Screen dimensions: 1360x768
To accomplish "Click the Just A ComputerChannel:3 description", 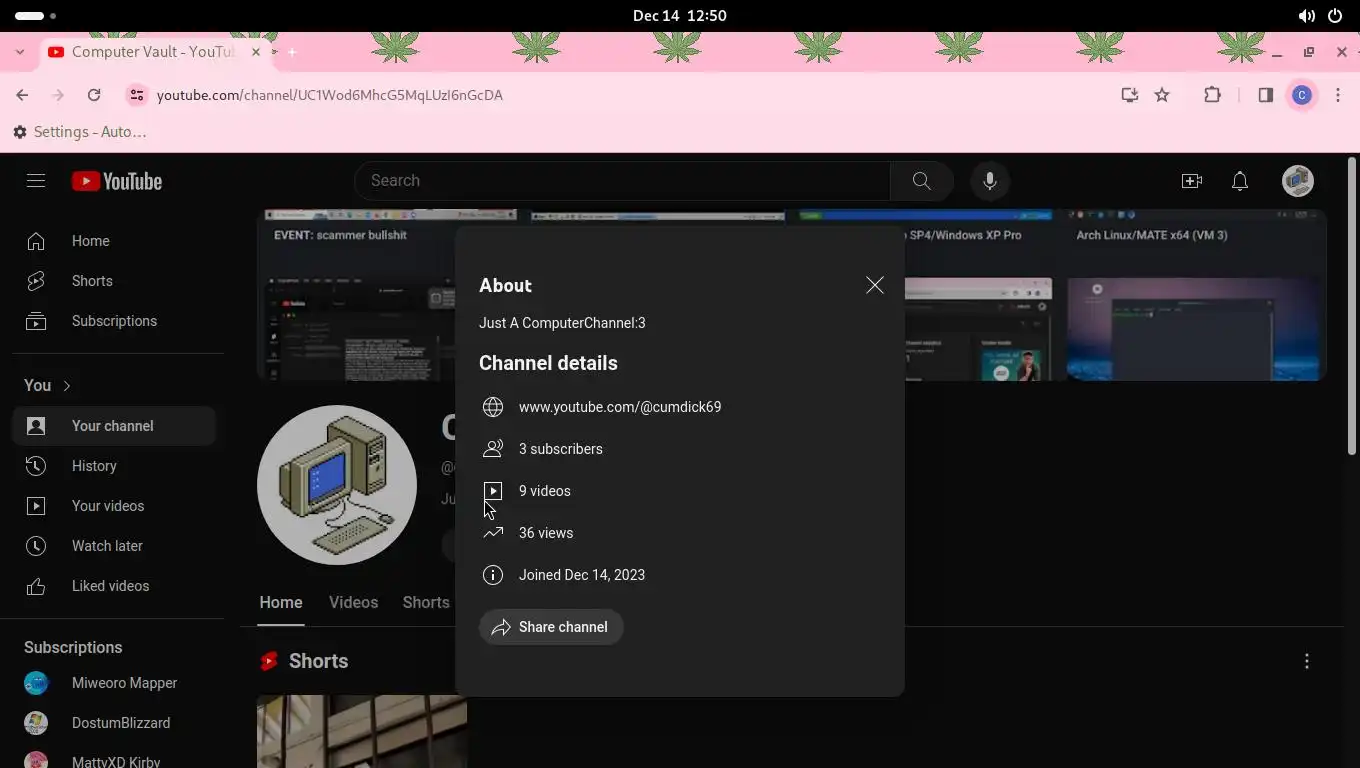I will tap(562, 323).
